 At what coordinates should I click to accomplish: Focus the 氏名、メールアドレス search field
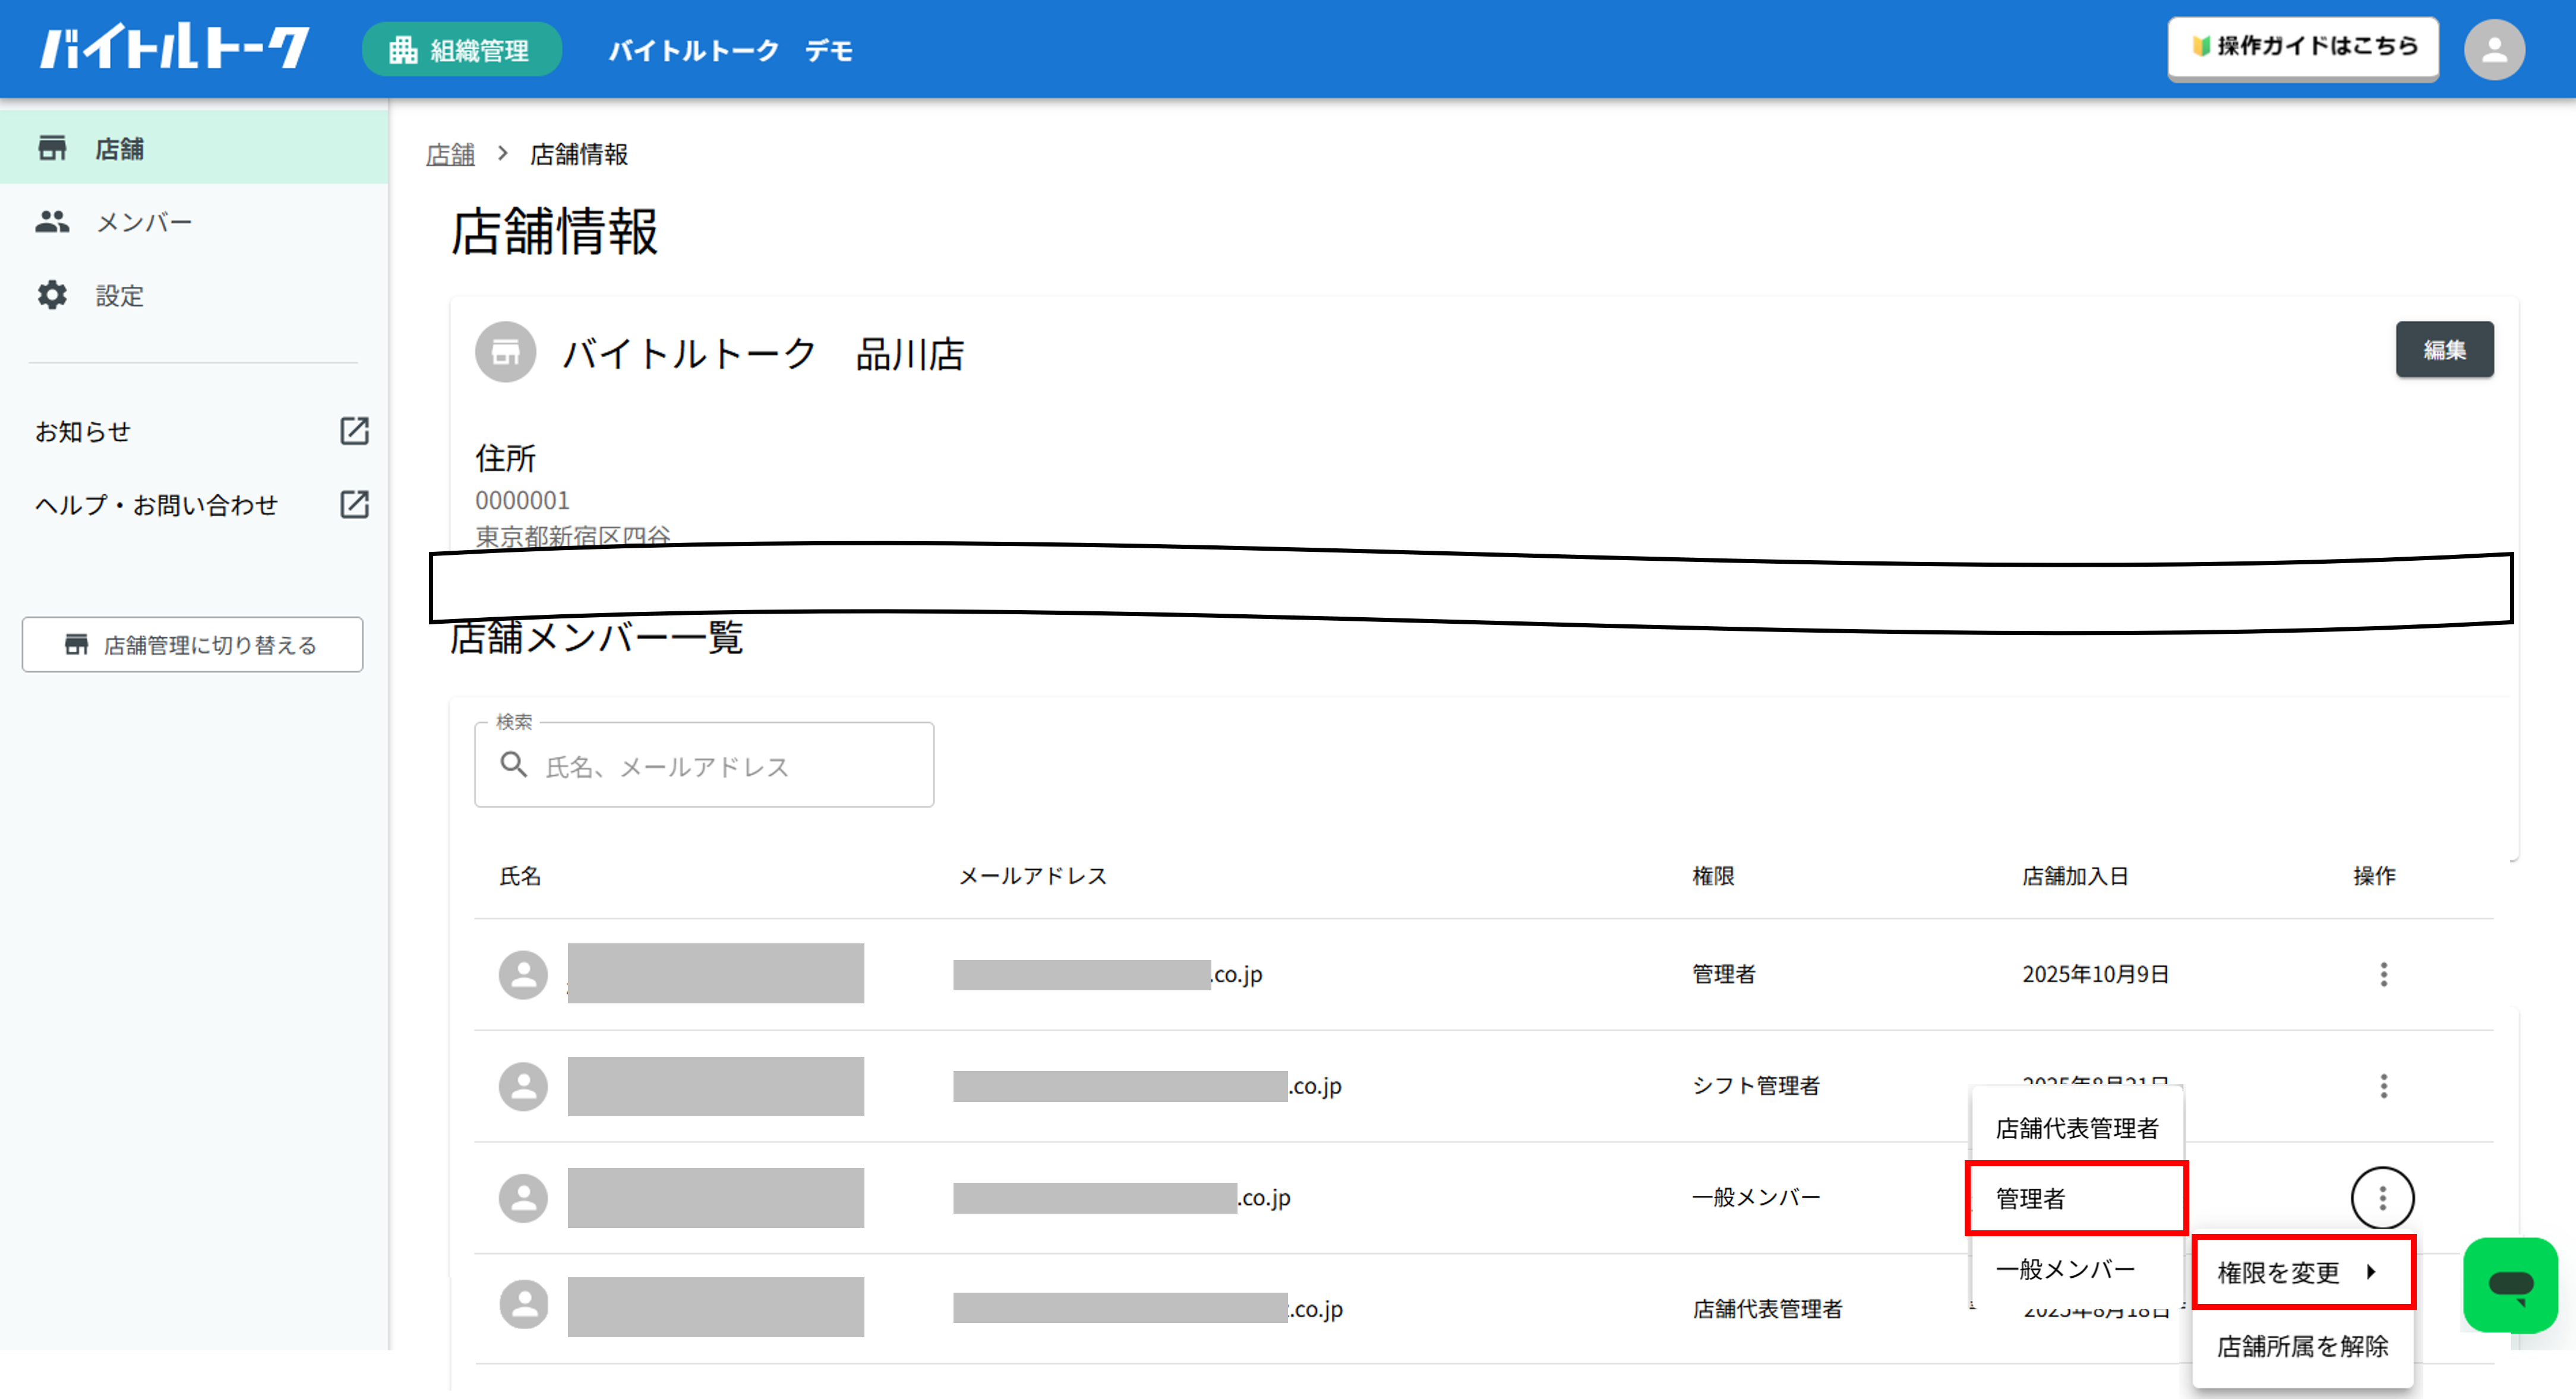pyautogui.click(x=704, y=765)
